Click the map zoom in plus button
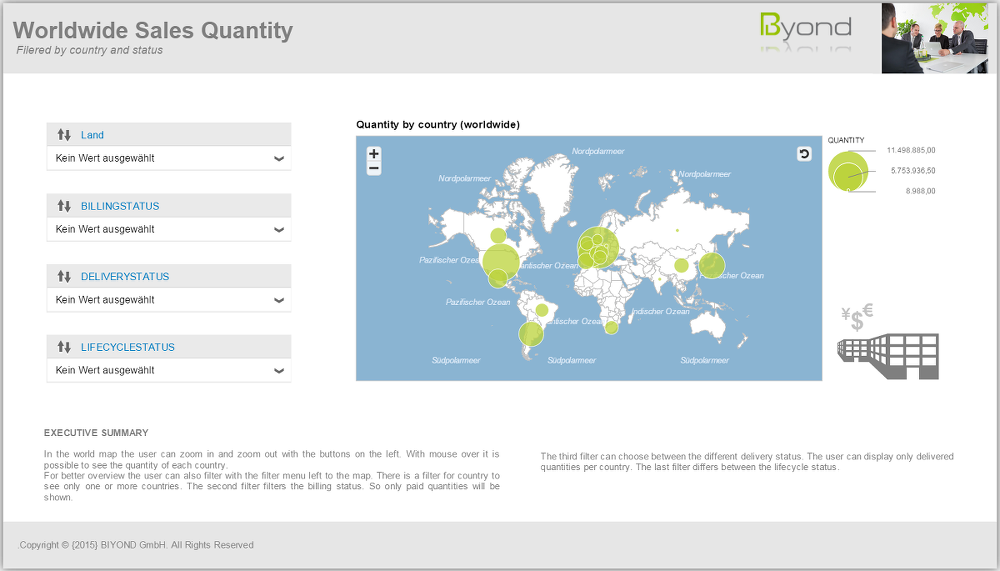 tap(374, 154)
